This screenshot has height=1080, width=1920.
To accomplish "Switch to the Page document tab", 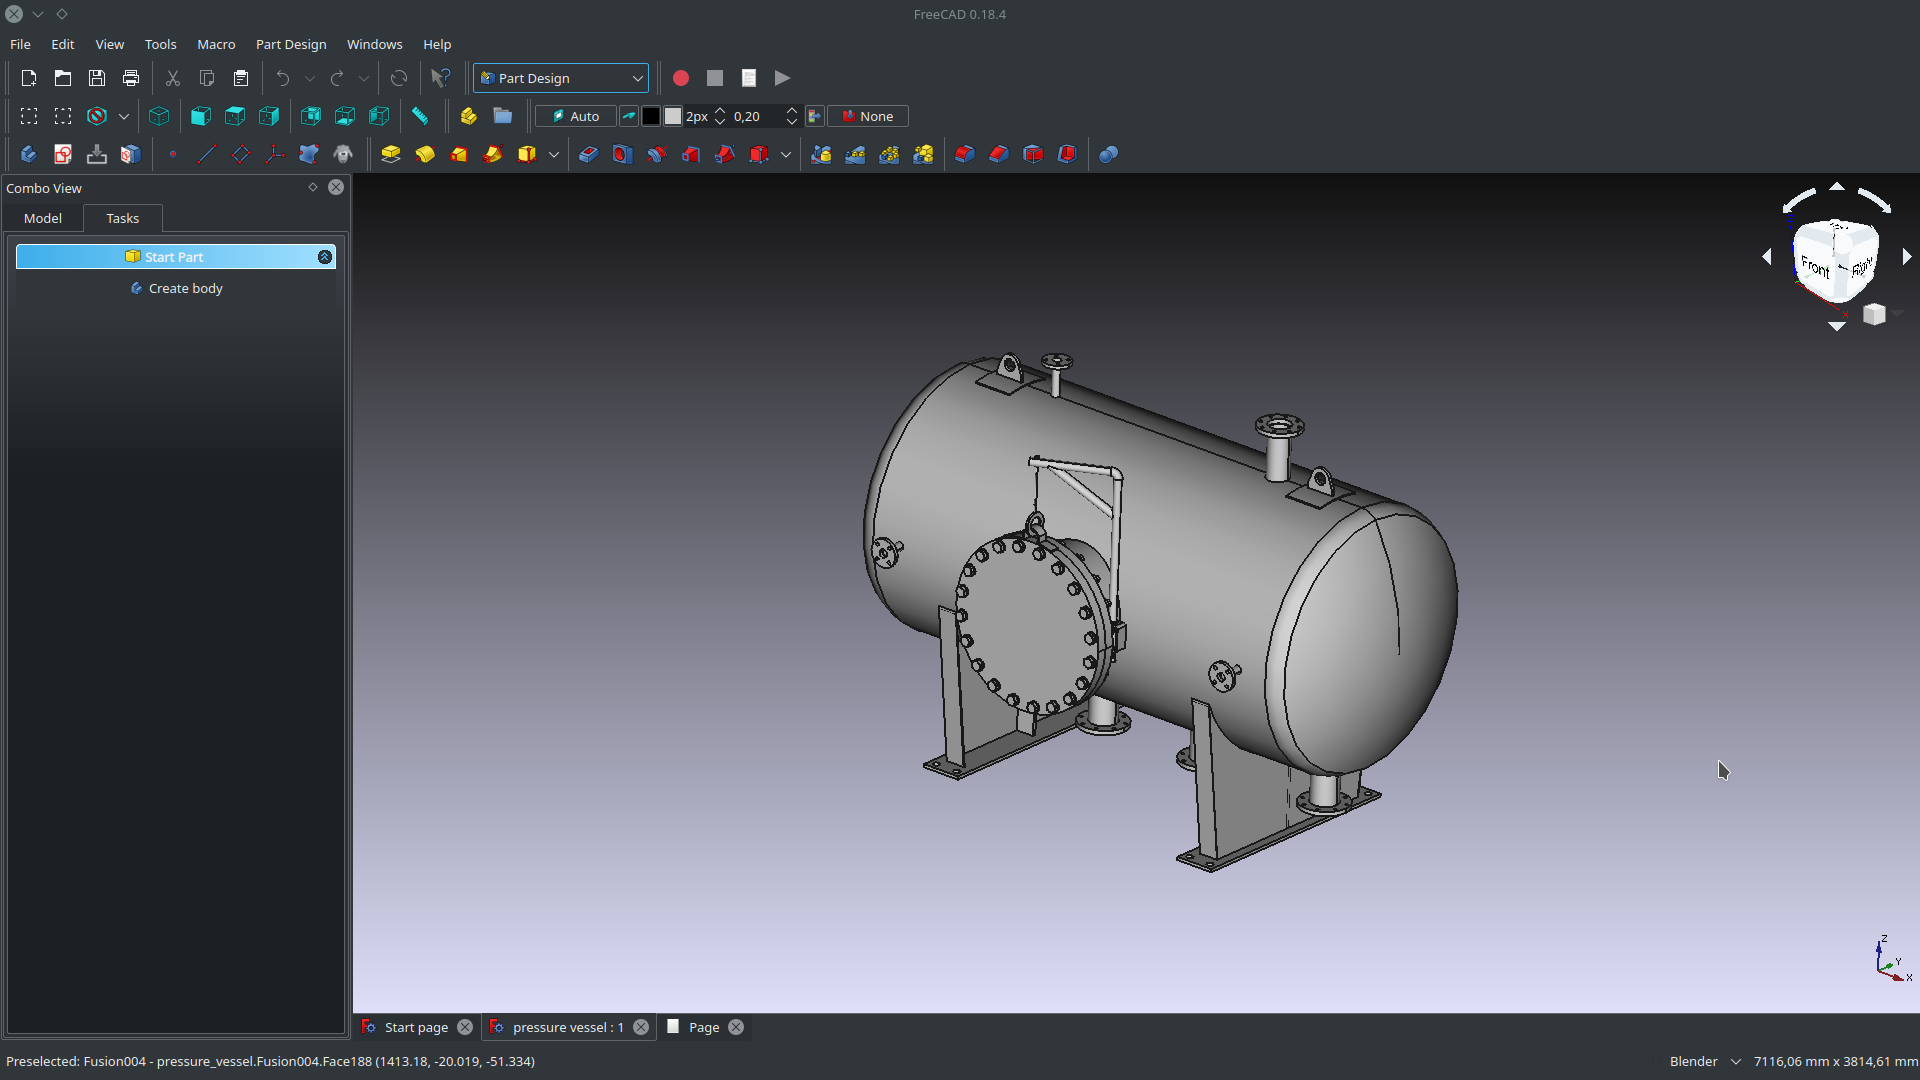I will point(704,1027).
